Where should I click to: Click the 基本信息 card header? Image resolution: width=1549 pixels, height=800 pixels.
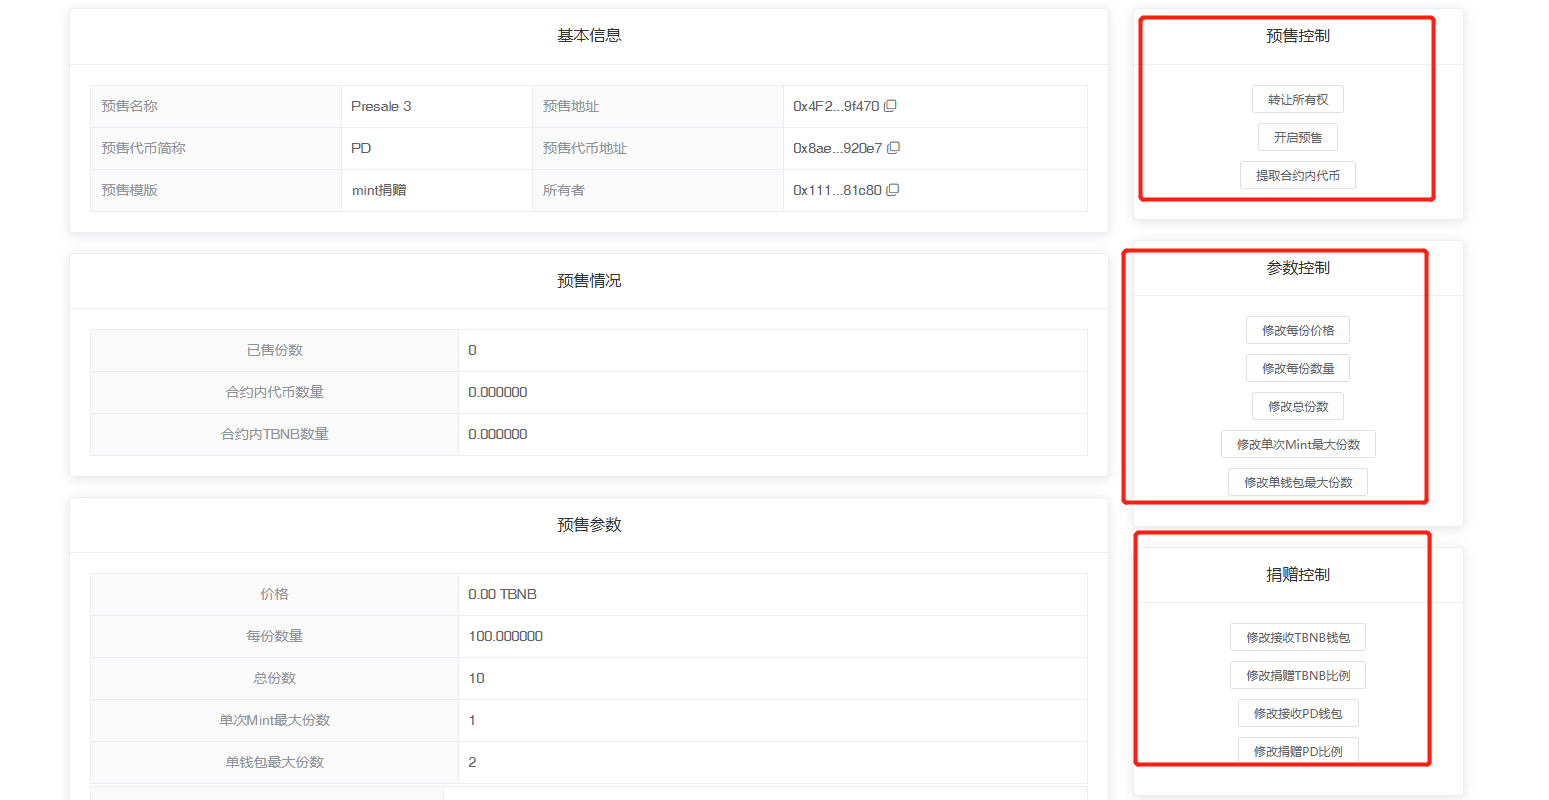(x=589, y=36)
